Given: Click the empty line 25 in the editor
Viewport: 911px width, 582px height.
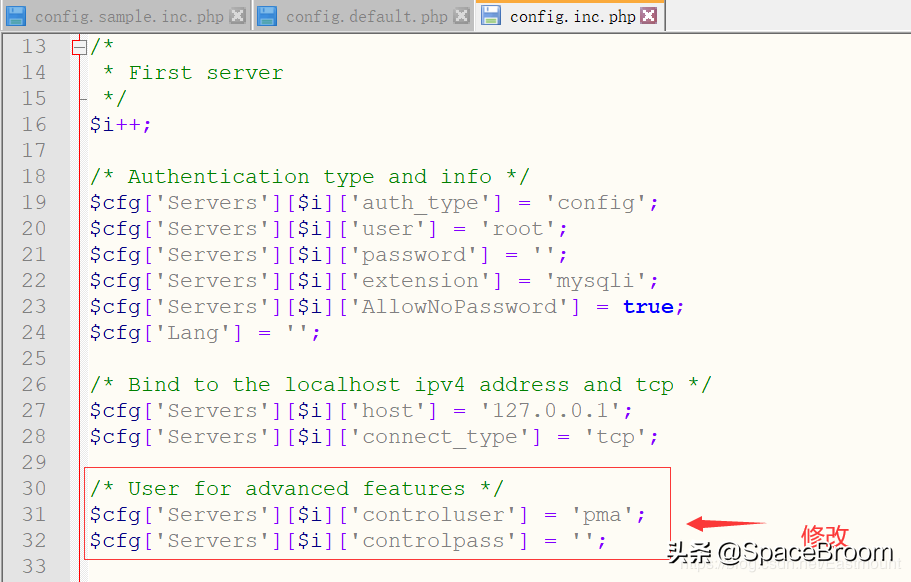Looking at the screenshot, I should (x=150, y=358).
